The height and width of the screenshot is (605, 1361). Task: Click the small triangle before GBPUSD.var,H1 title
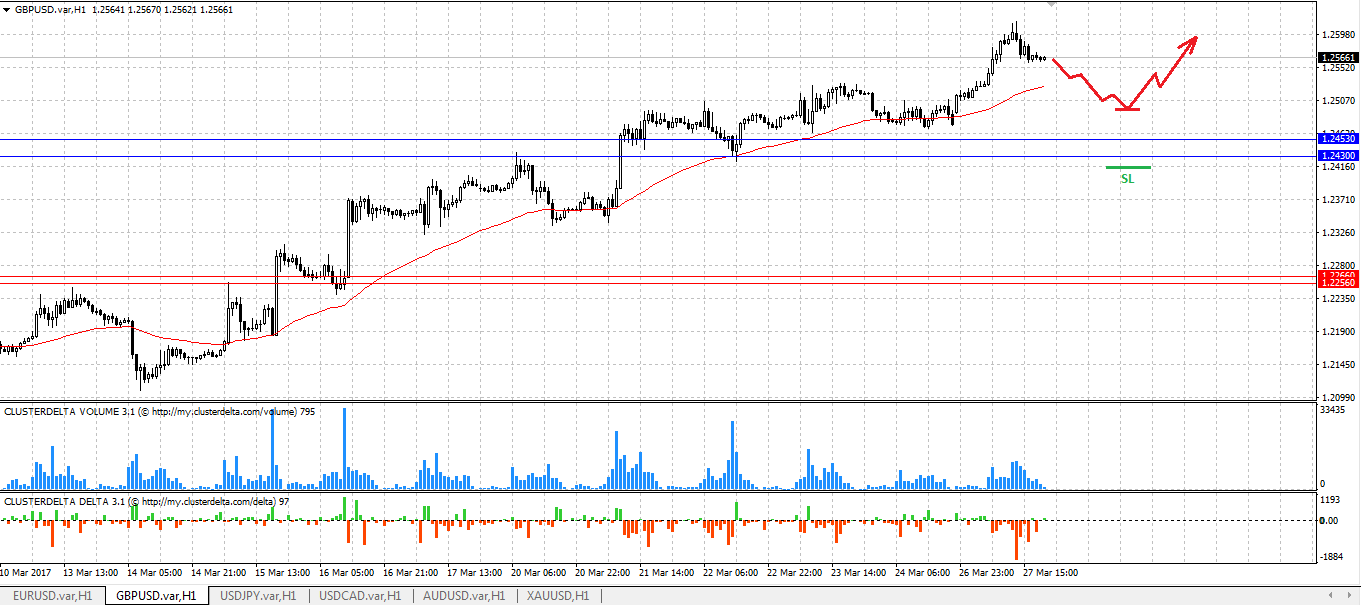click(7, 9)
